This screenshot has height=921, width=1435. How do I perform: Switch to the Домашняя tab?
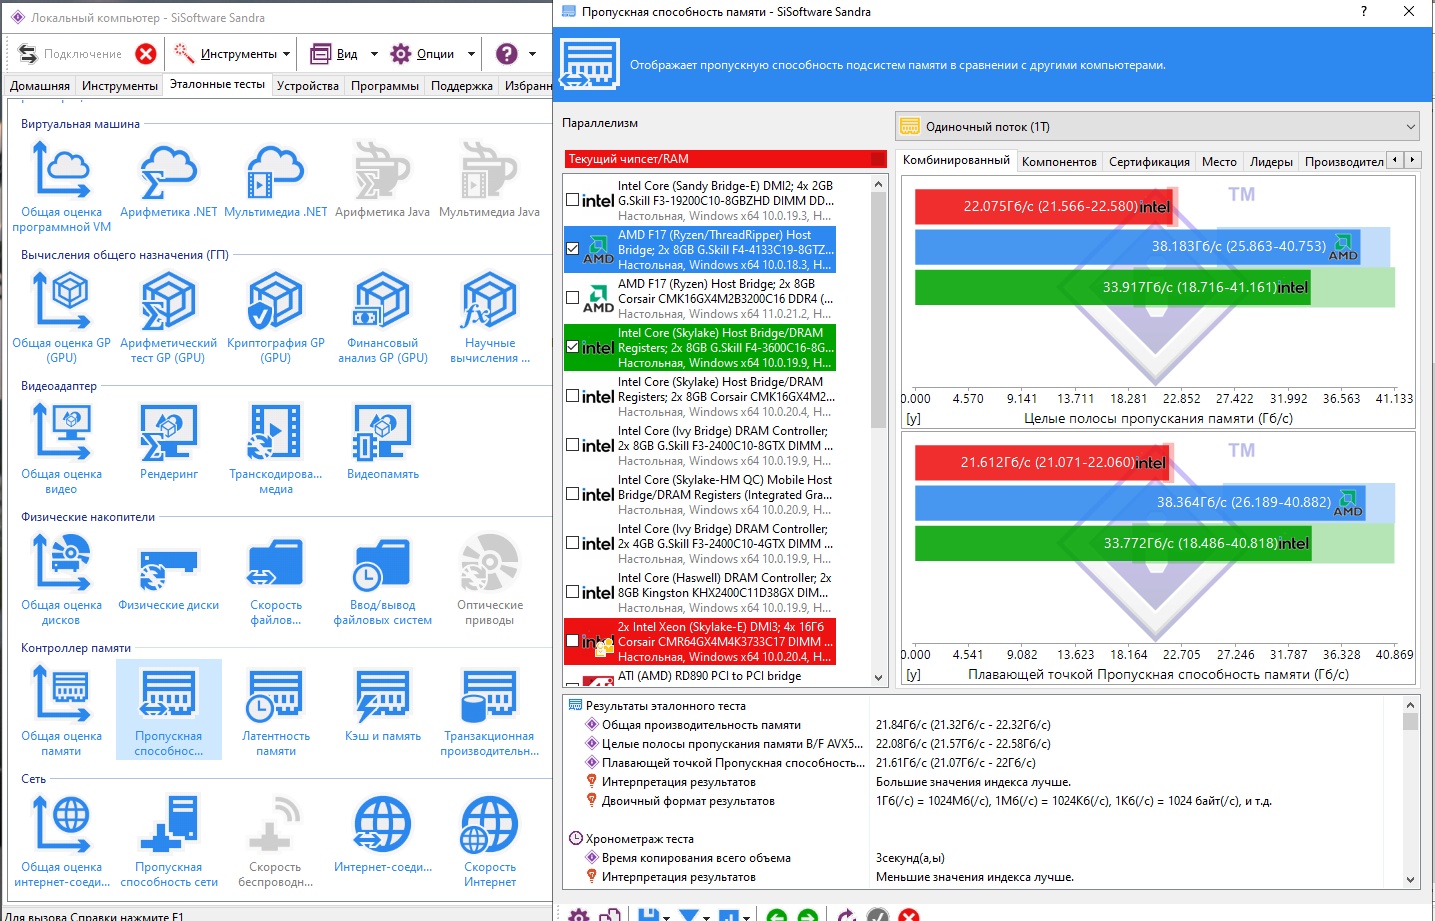(x=40, y=86)
